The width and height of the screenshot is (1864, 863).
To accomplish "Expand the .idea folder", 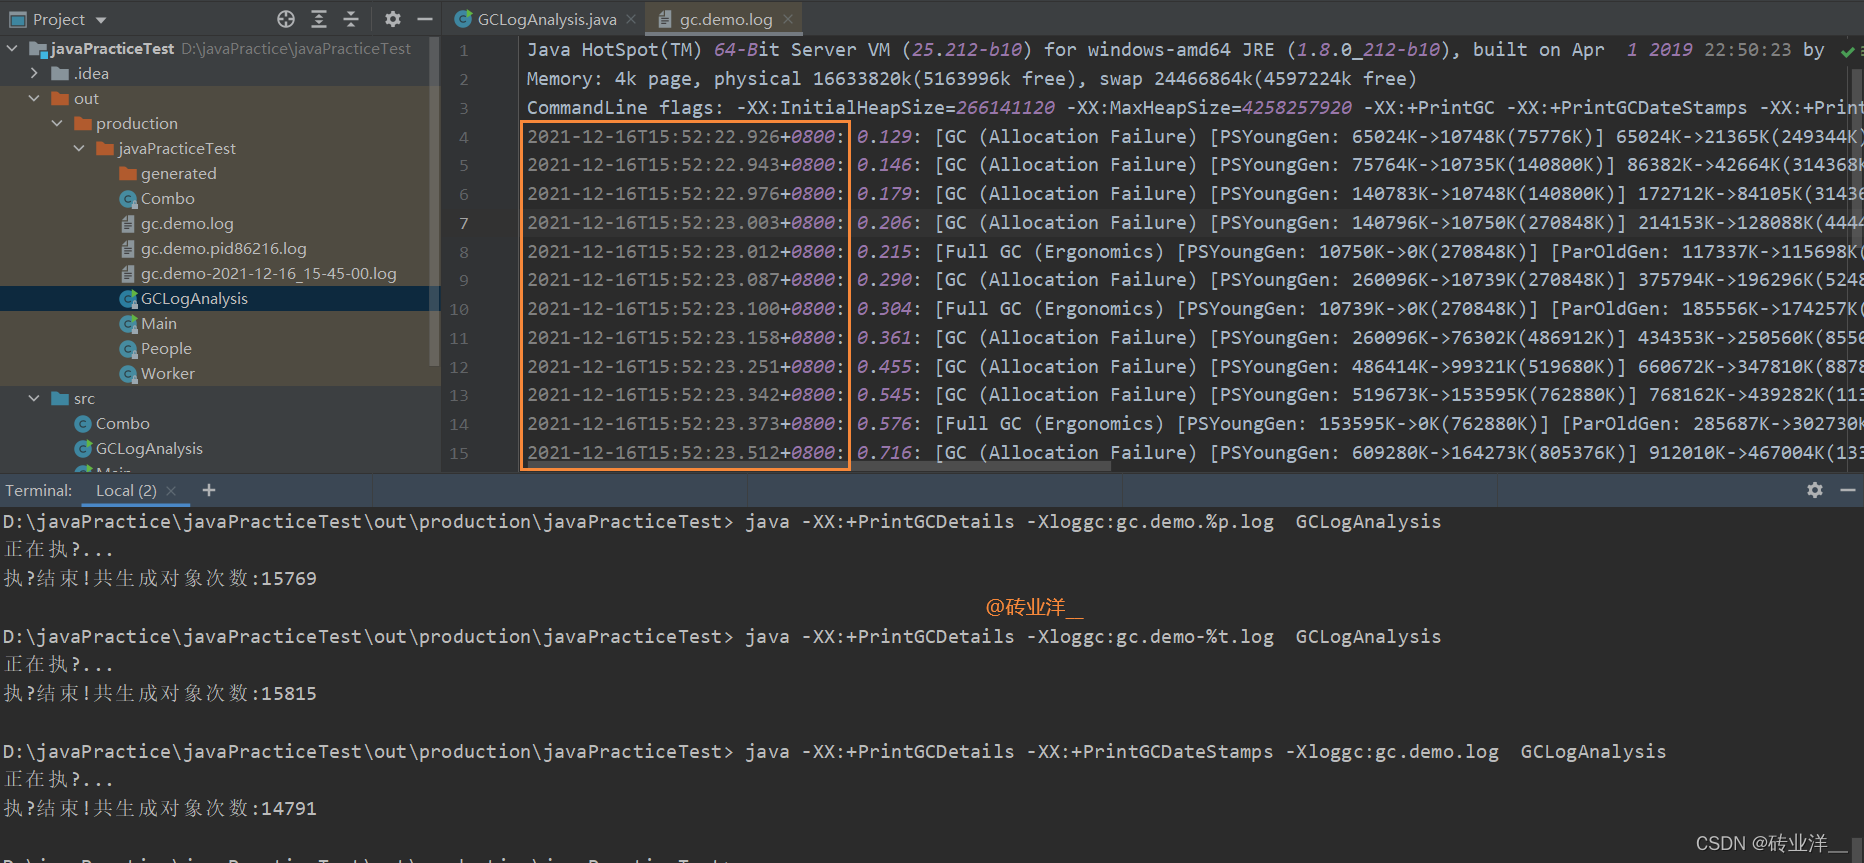I will 34,73.
